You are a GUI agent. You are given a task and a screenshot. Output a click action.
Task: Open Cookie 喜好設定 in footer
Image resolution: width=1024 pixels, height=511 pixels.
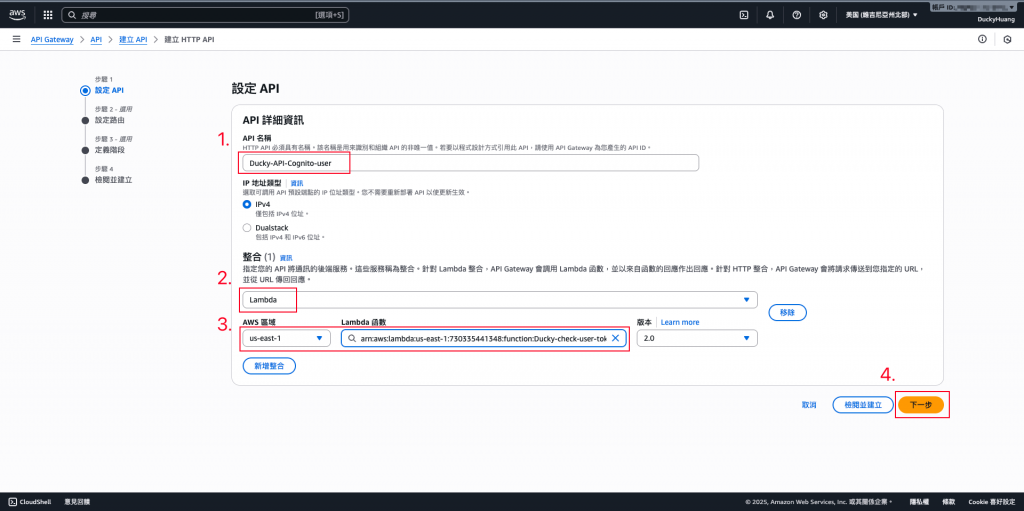point(992,502)
